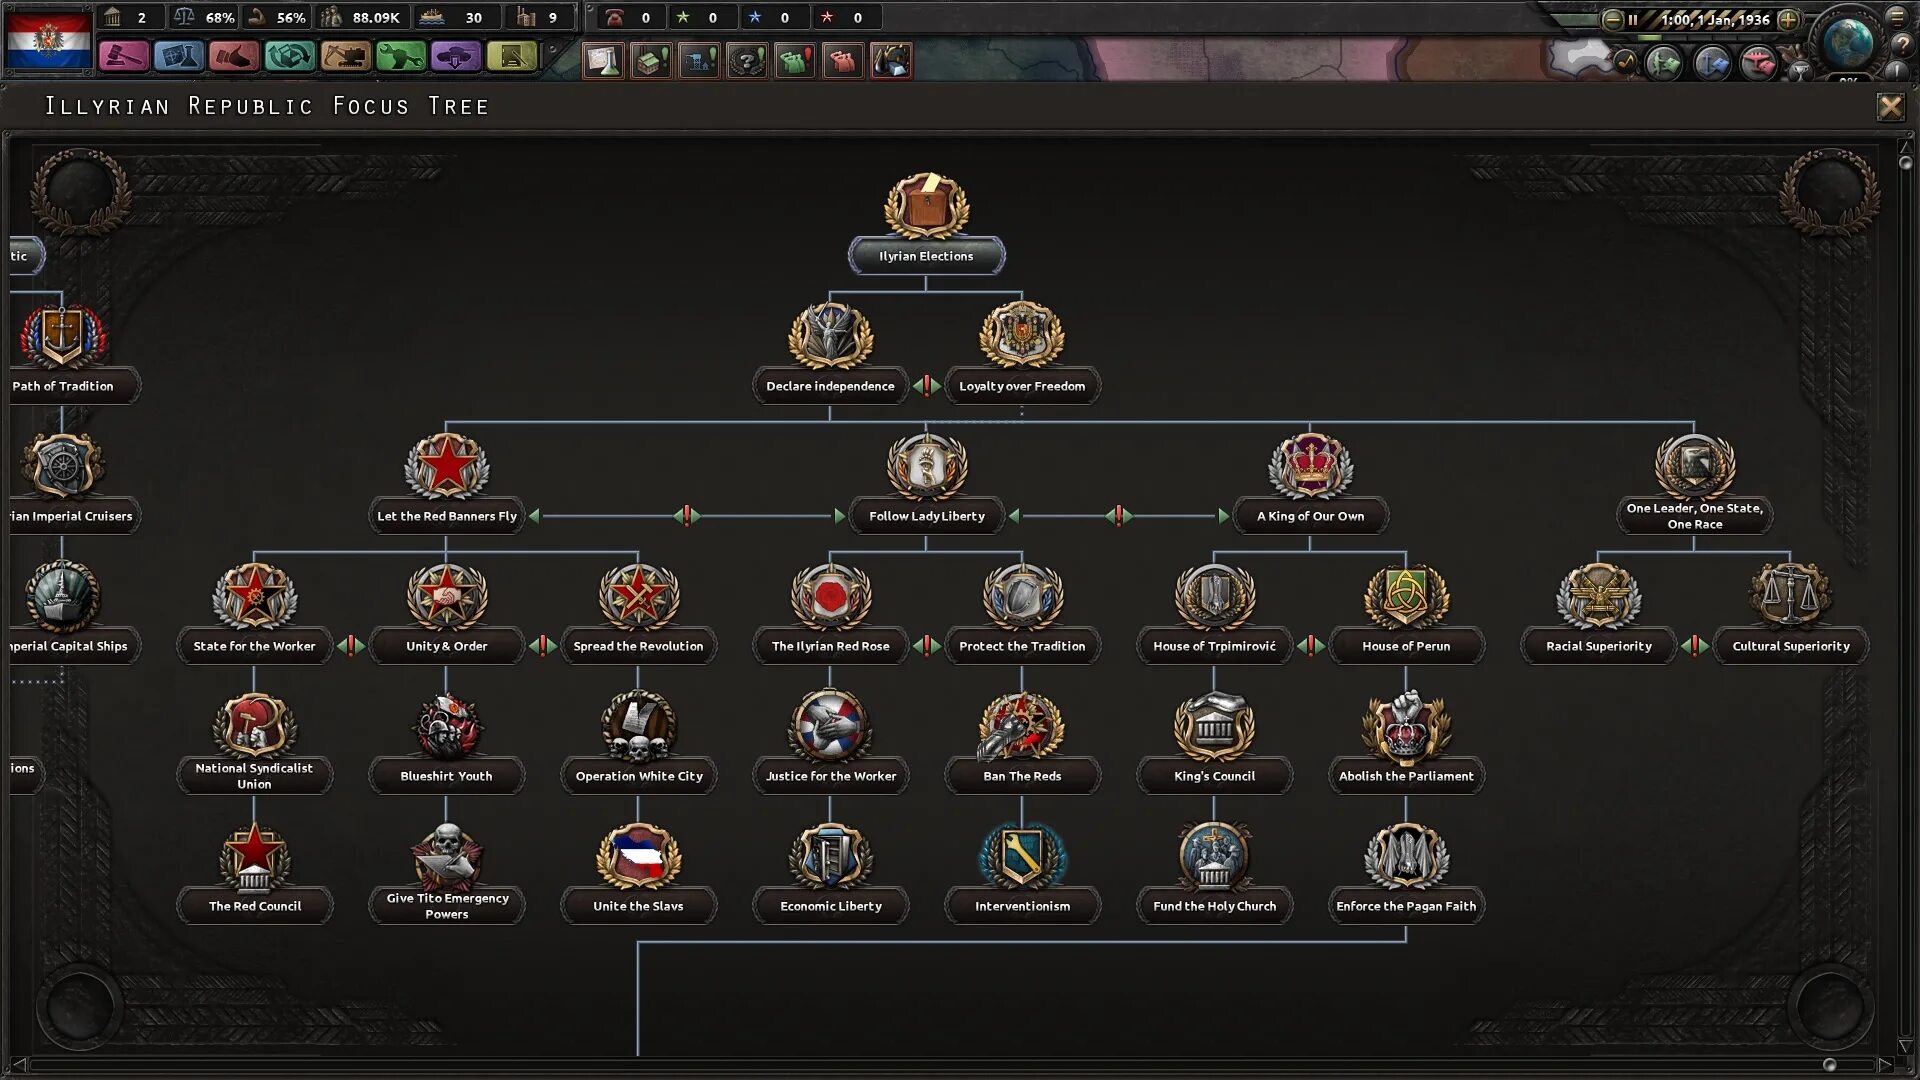Viewport: 1920px width, 1080px height.
Task: Open the recruit and deploy tank icon
Action: click(455, 57)
